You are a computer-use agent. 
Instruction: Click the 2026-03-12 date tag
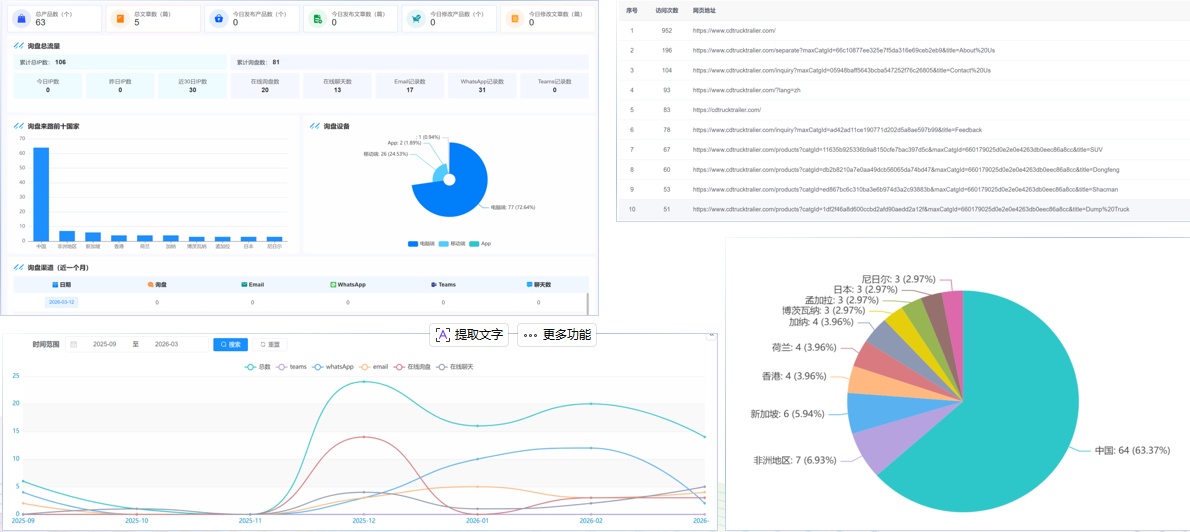click(61, 302)
